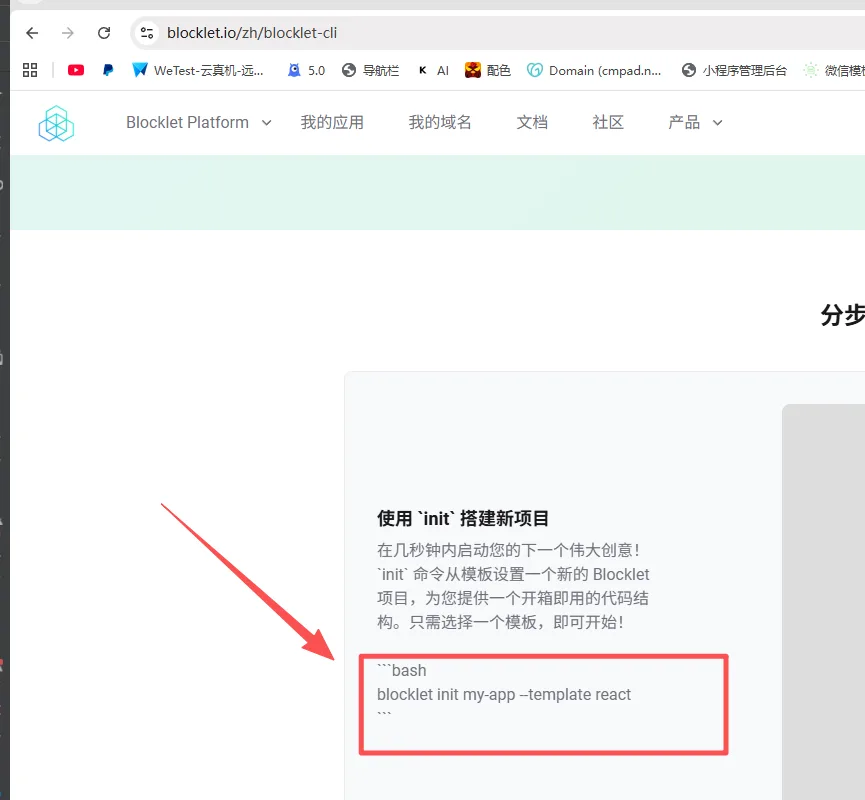The width and height of the screenshot is (865, 800).
Task: Open 我的域名 in the nav menu
Action: 440,122
